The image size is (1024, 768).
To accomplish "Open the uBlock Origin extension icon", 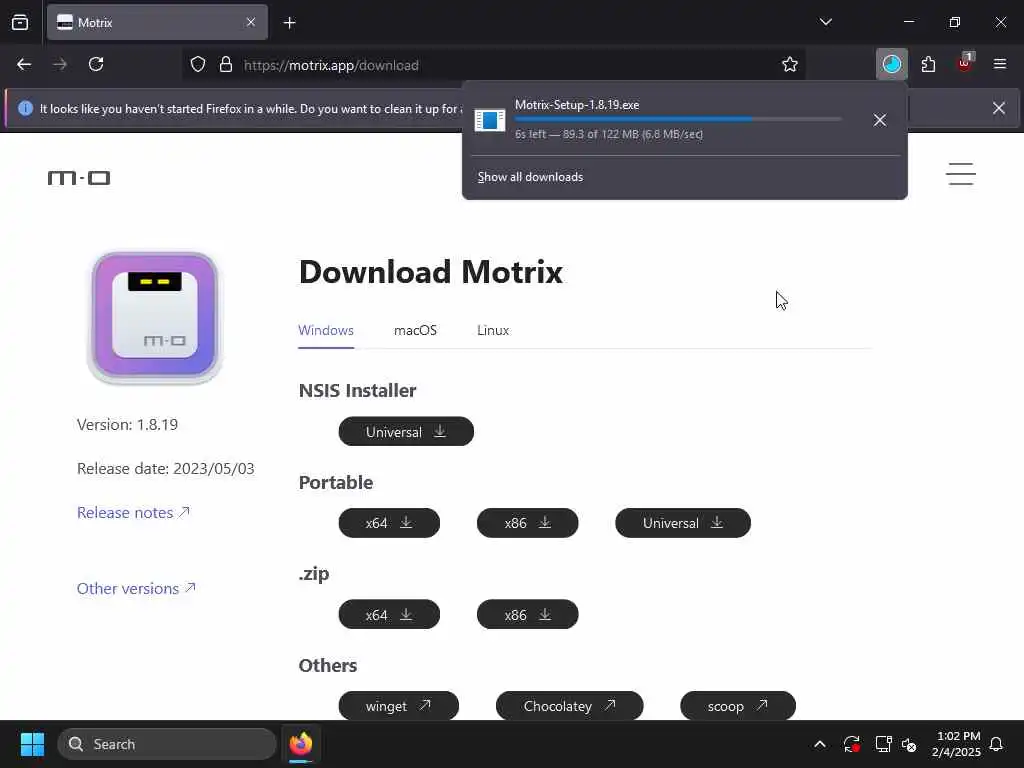I will (x=965, y=63).
